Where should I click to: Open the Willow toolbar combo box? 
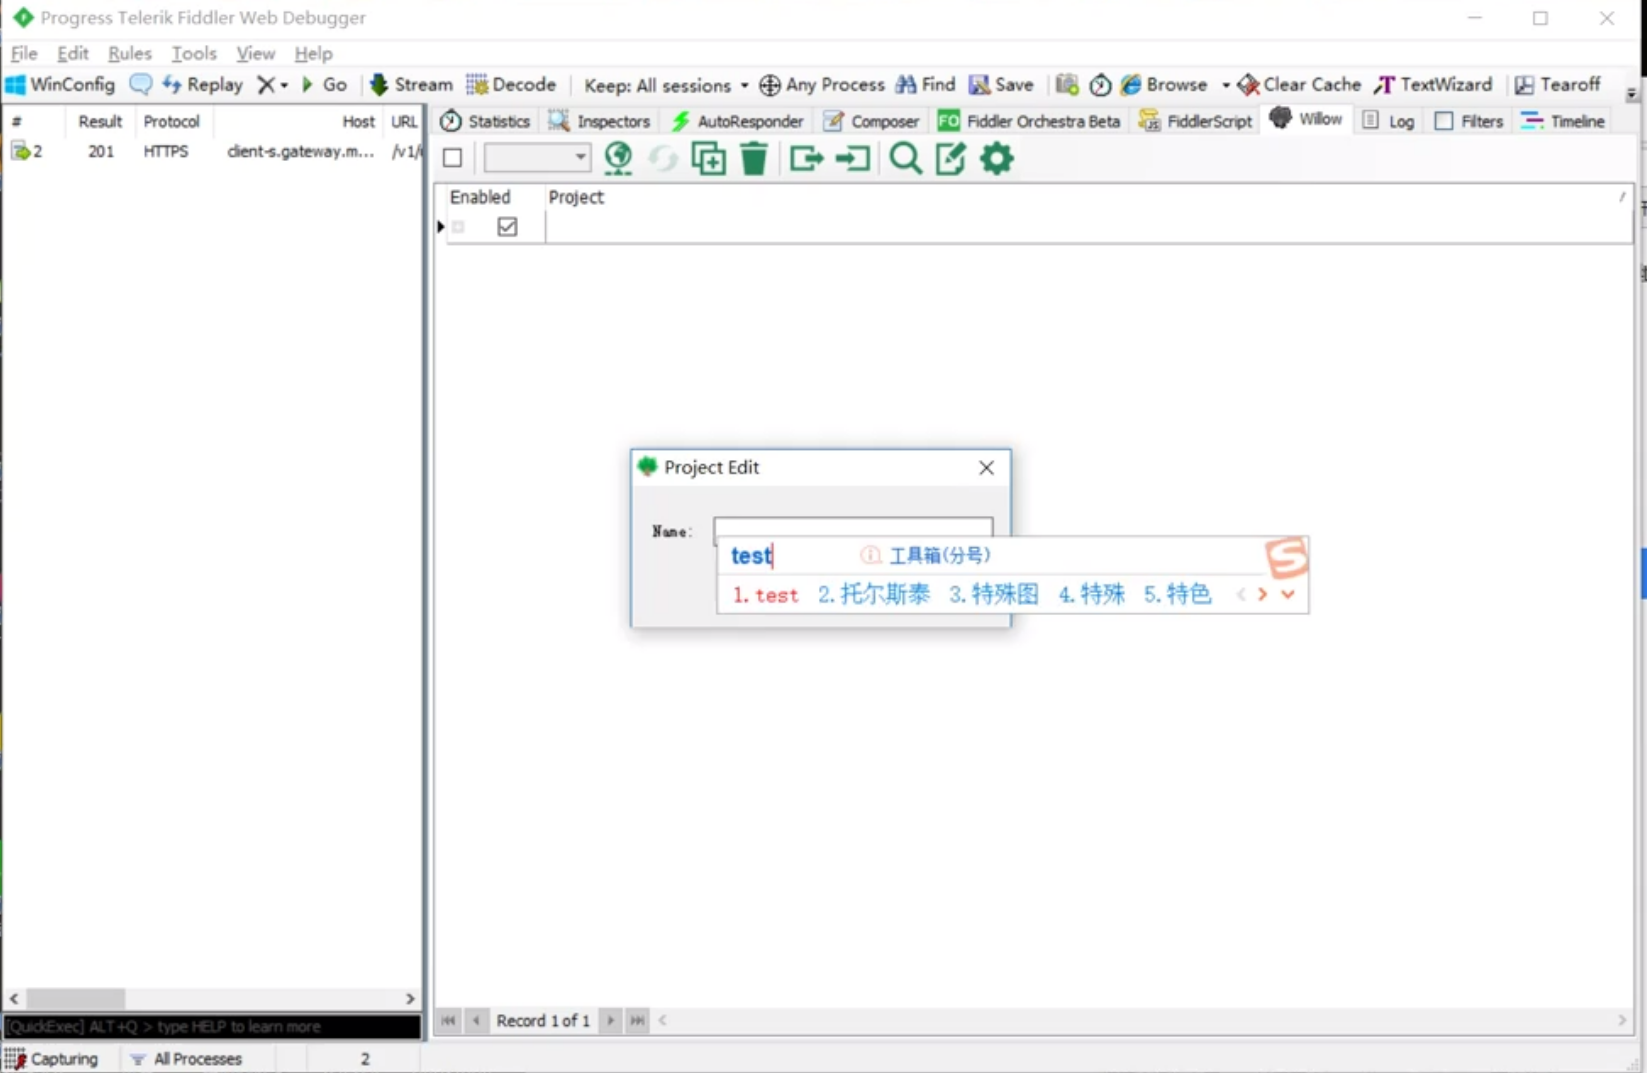537,158
